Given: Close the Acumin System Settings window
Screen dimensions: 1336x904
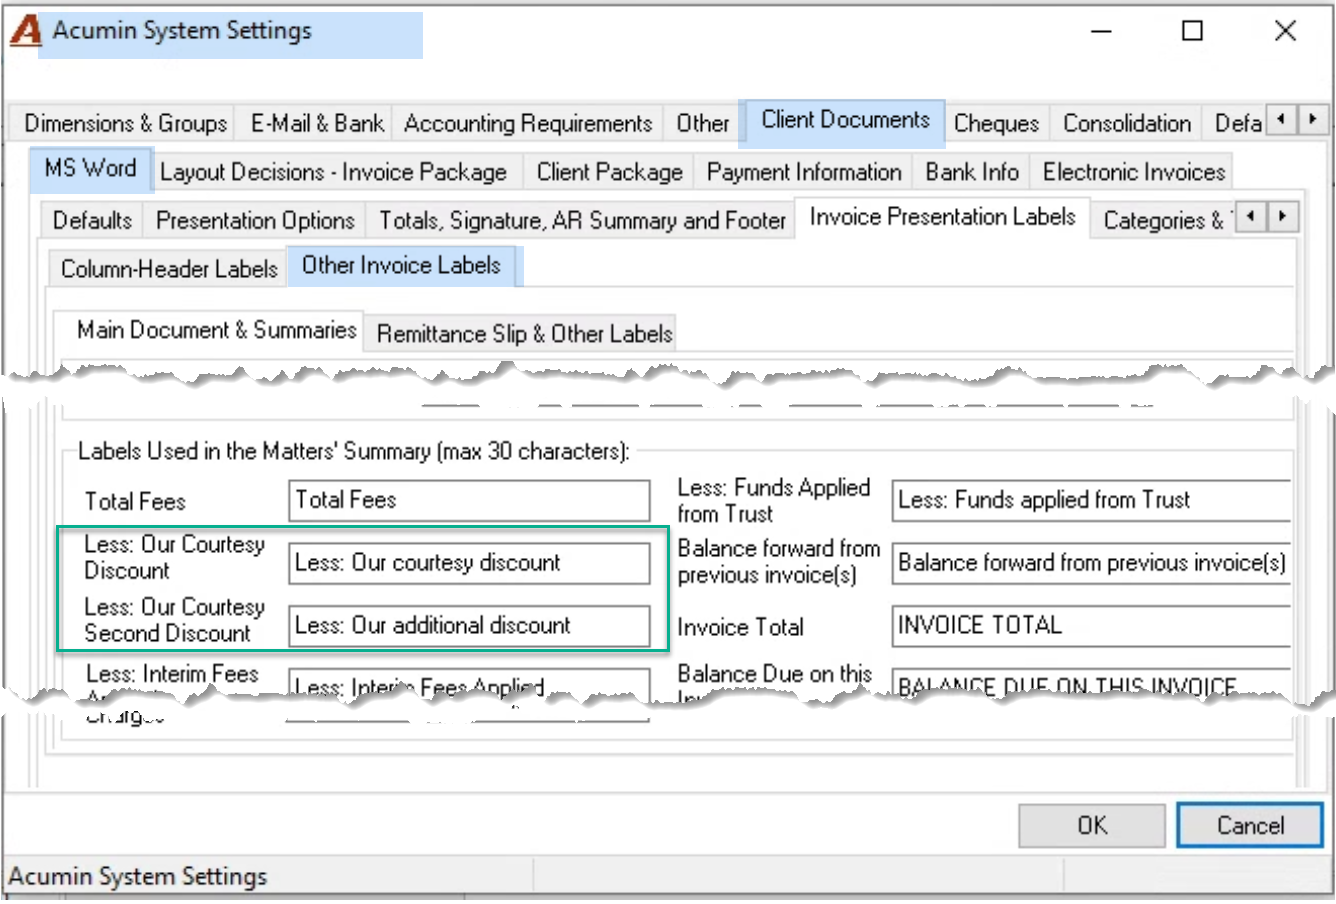Looking at the screenshot, I should point(1285,31).
